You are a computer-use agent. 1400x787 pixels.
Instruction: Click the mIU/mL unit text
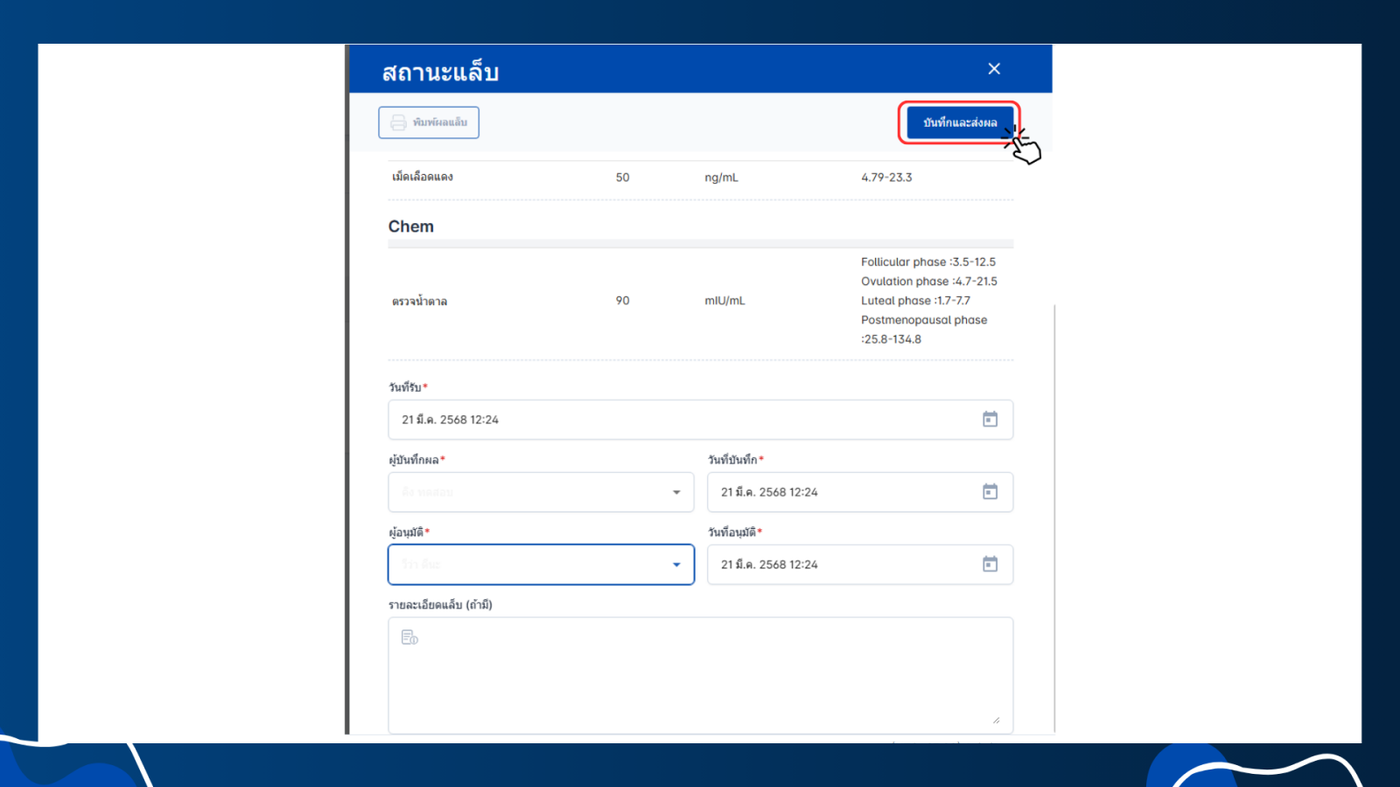pos(725,301)
